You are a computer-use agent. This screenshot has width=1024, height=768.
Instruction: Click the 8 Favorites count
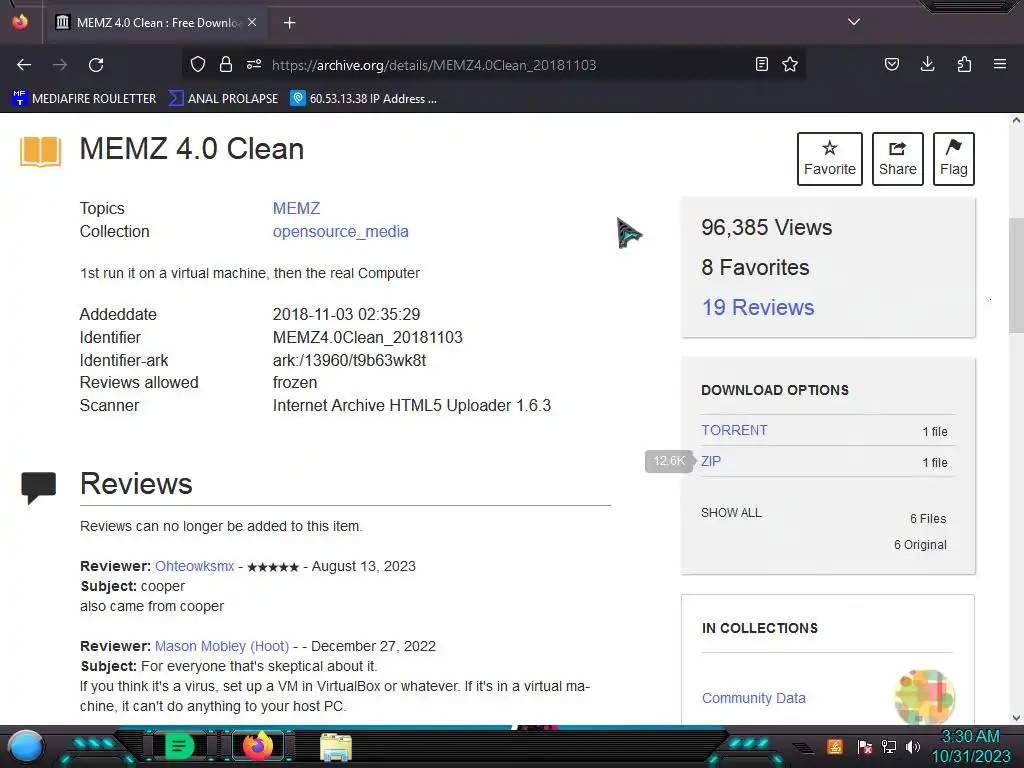[755, 267]
